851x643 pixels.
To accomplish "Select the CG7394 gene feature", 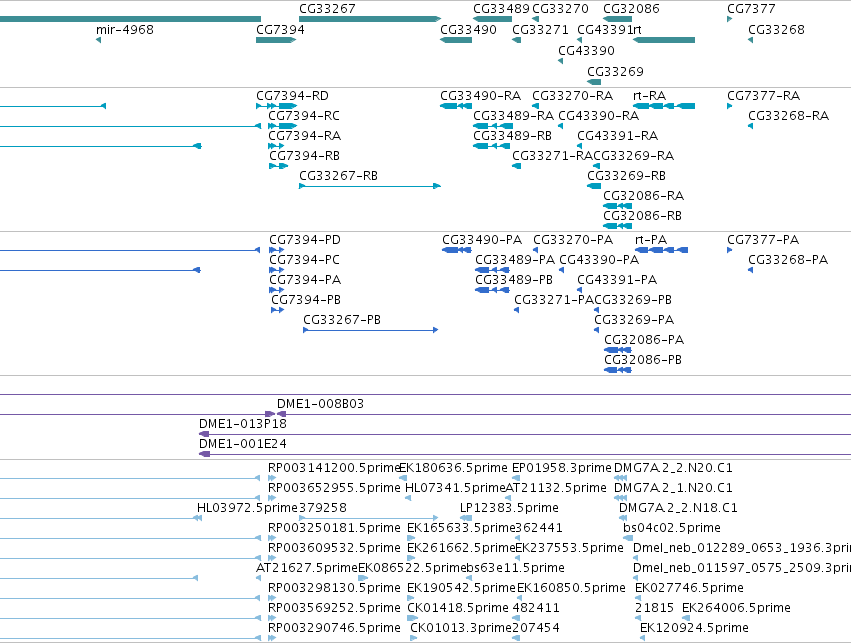I will click(x=276, y=40).
